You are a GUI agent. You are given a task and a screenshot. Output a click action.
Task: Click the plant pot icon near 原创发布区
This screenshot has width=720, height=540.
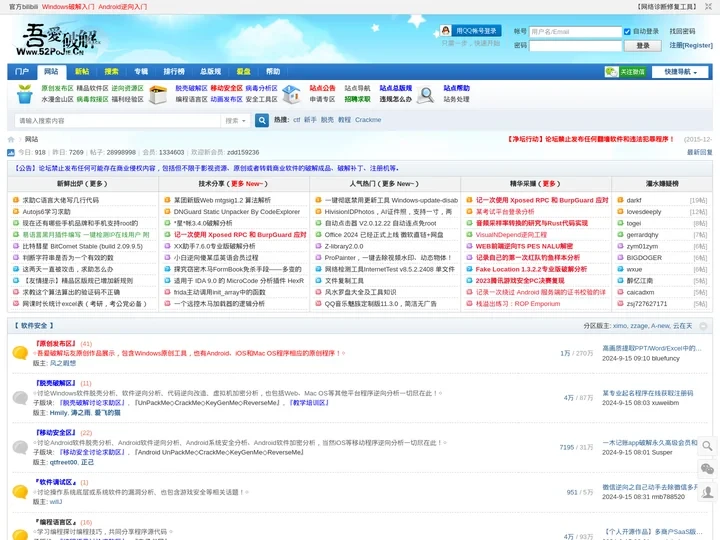pyautogui.click(x=25, y=94)
